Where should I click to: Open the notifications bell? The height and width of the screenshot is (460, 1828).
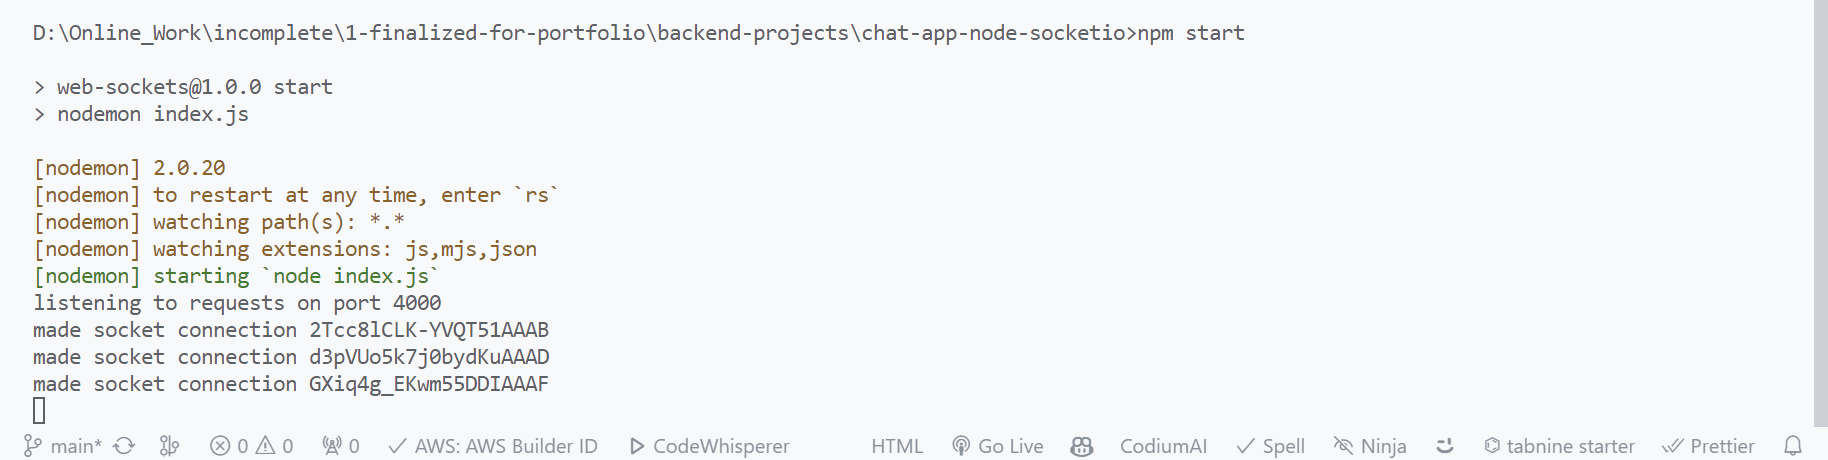(1793, 446)
